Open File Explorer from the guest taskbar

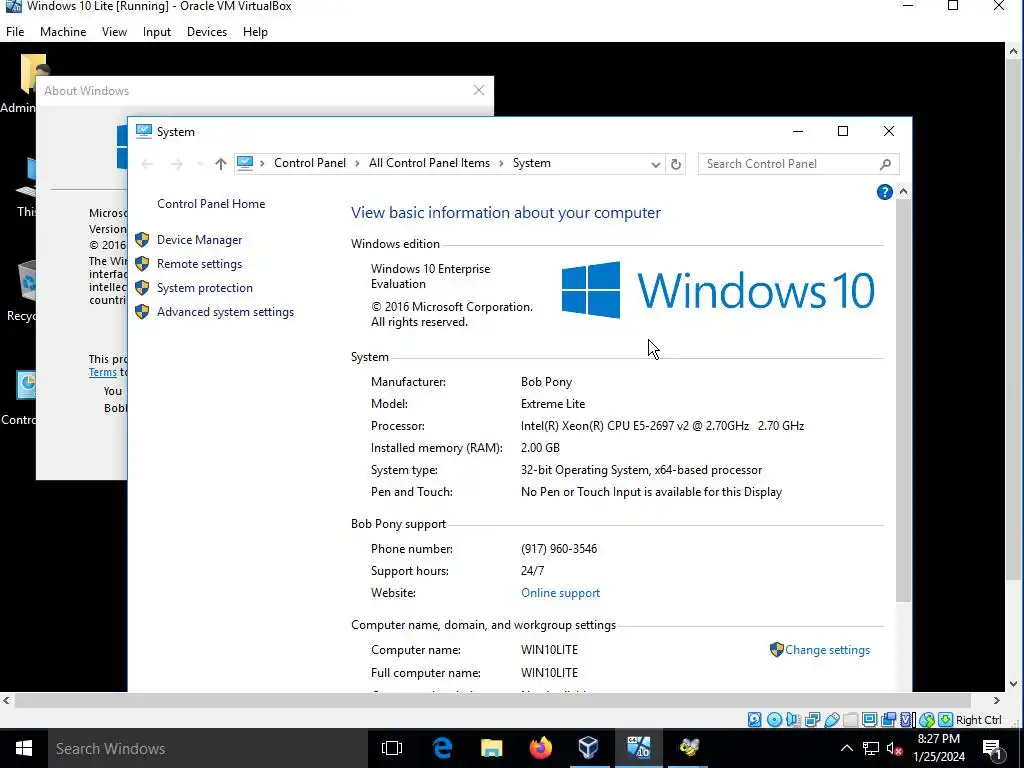point(491,748)
